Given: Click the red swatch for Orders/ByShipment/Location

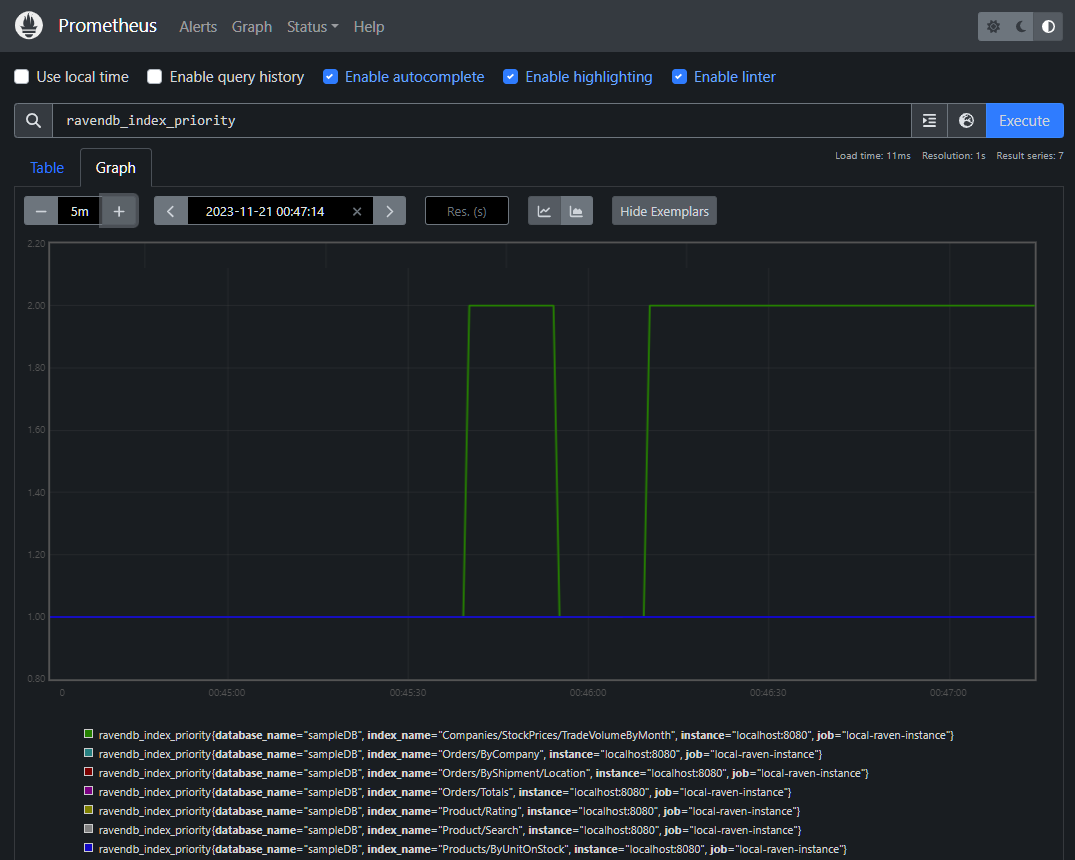Looking at the screenshot, I should [88, 772].
